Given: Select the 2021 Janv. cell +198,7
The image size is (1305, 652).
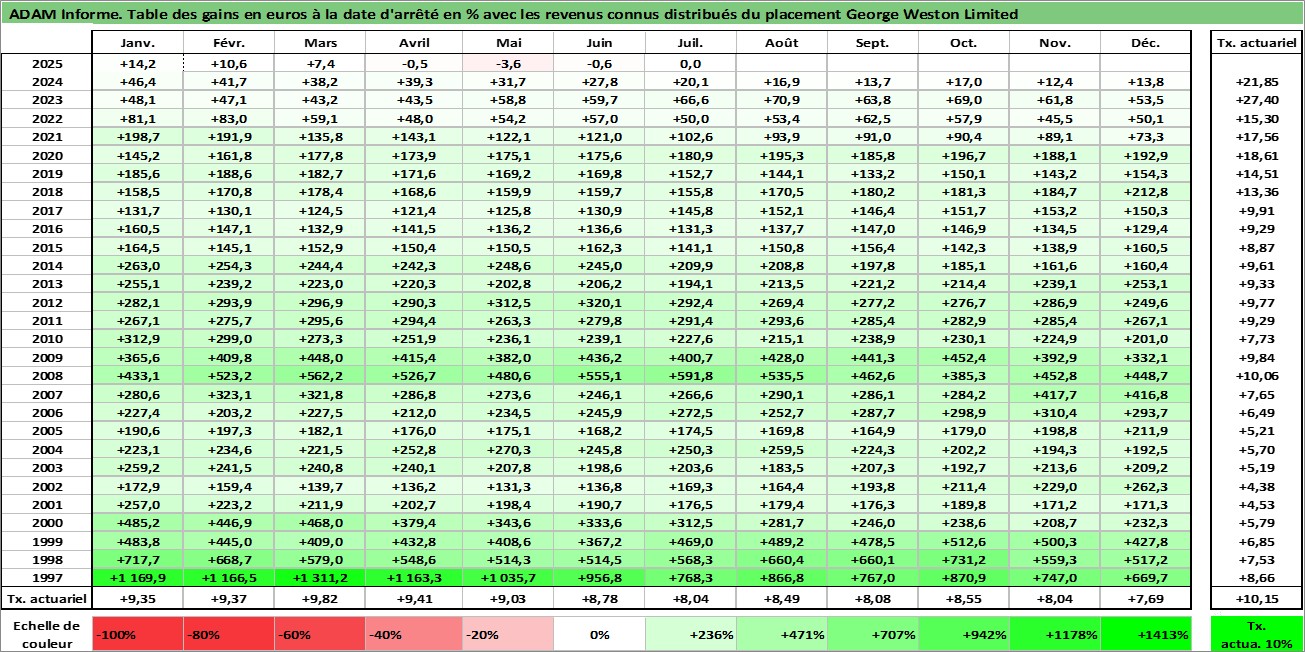Looking at the screenshot, I should (x=137, y=137).
